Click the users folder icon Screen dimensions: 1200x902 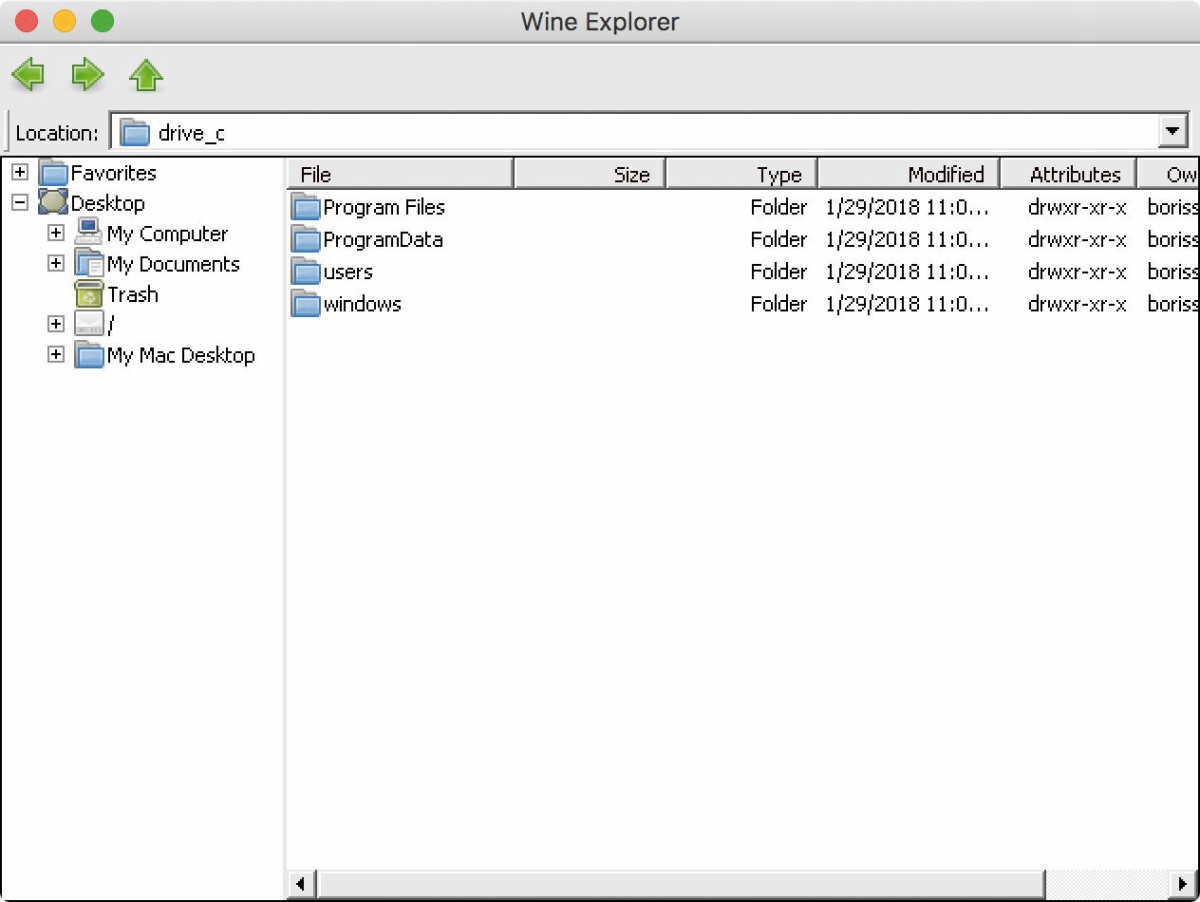tap(306, 272)
